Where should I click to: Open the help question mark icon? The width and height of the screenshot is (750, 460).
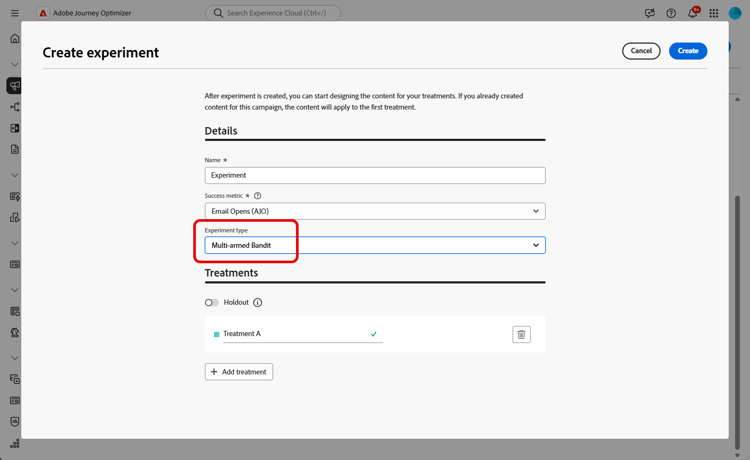tap(671, 13)
